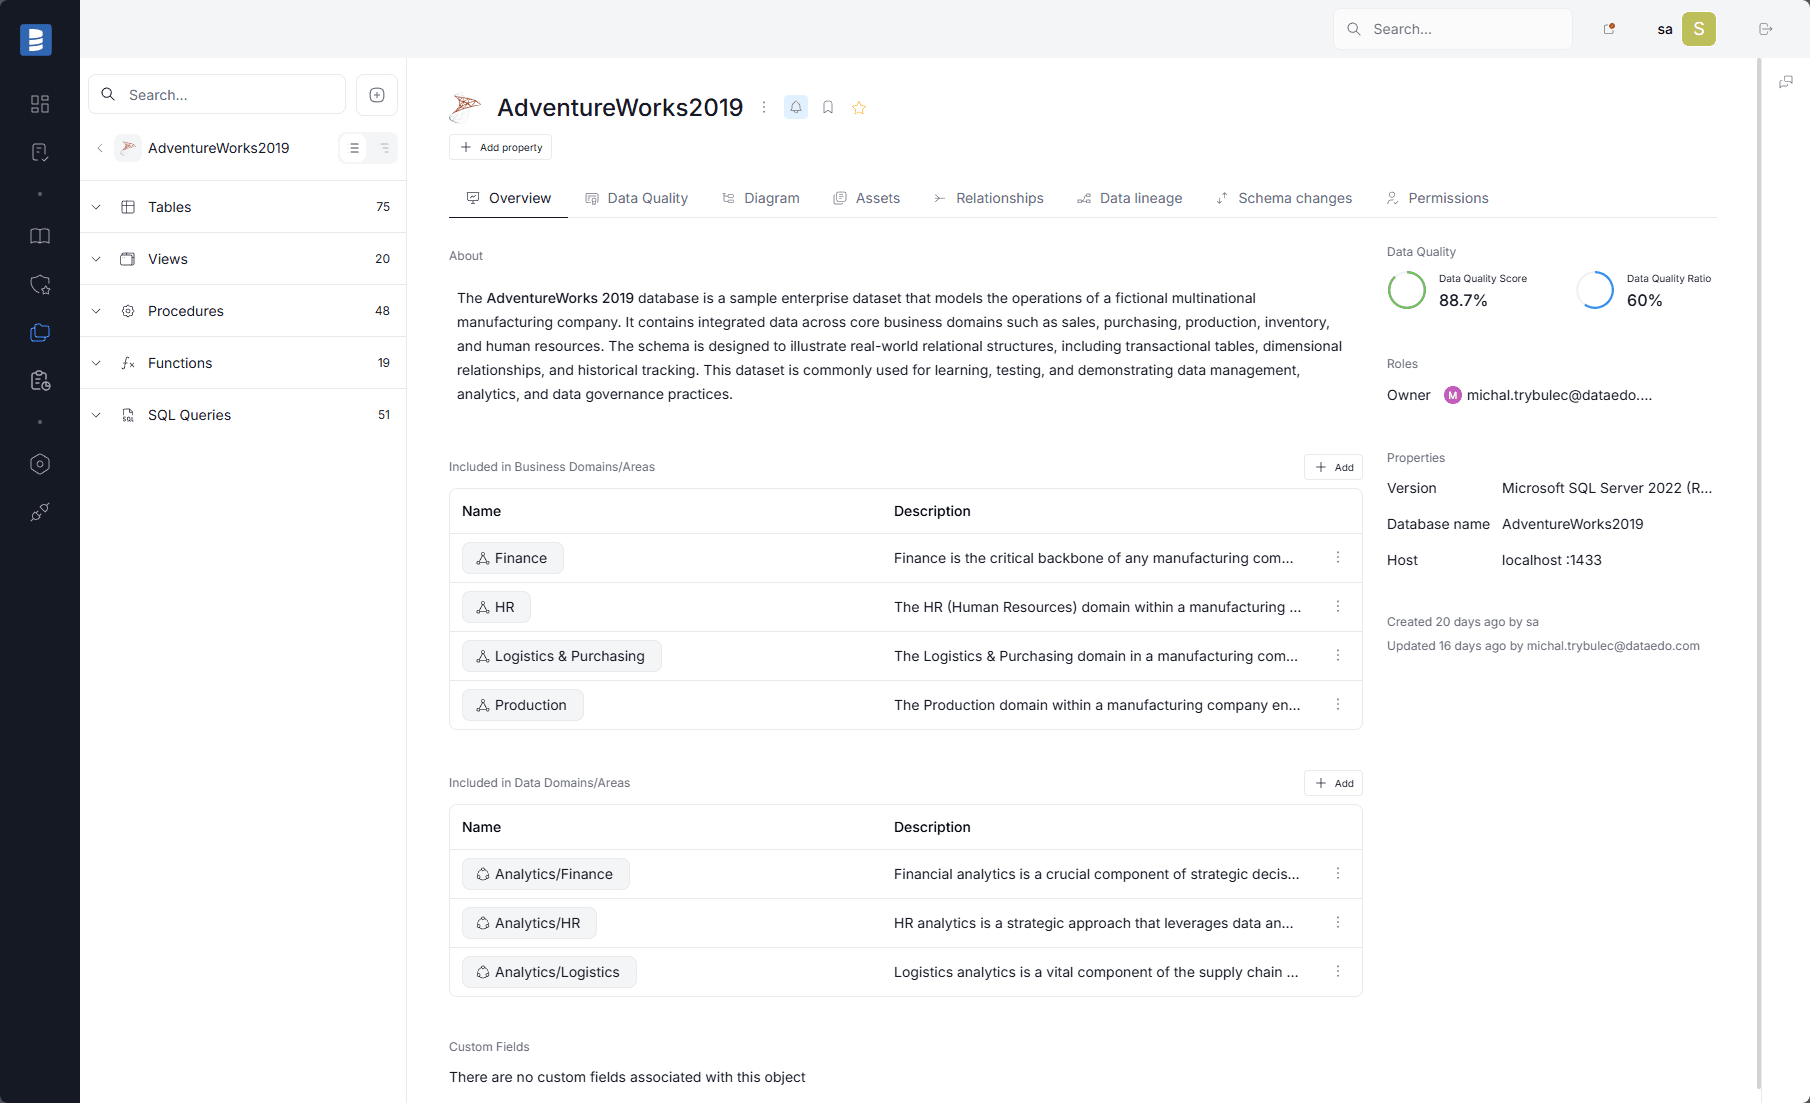Screen dimensions: 1810x1103
Task: Switch to the Diagram tab
Action: tap(761, 198)
